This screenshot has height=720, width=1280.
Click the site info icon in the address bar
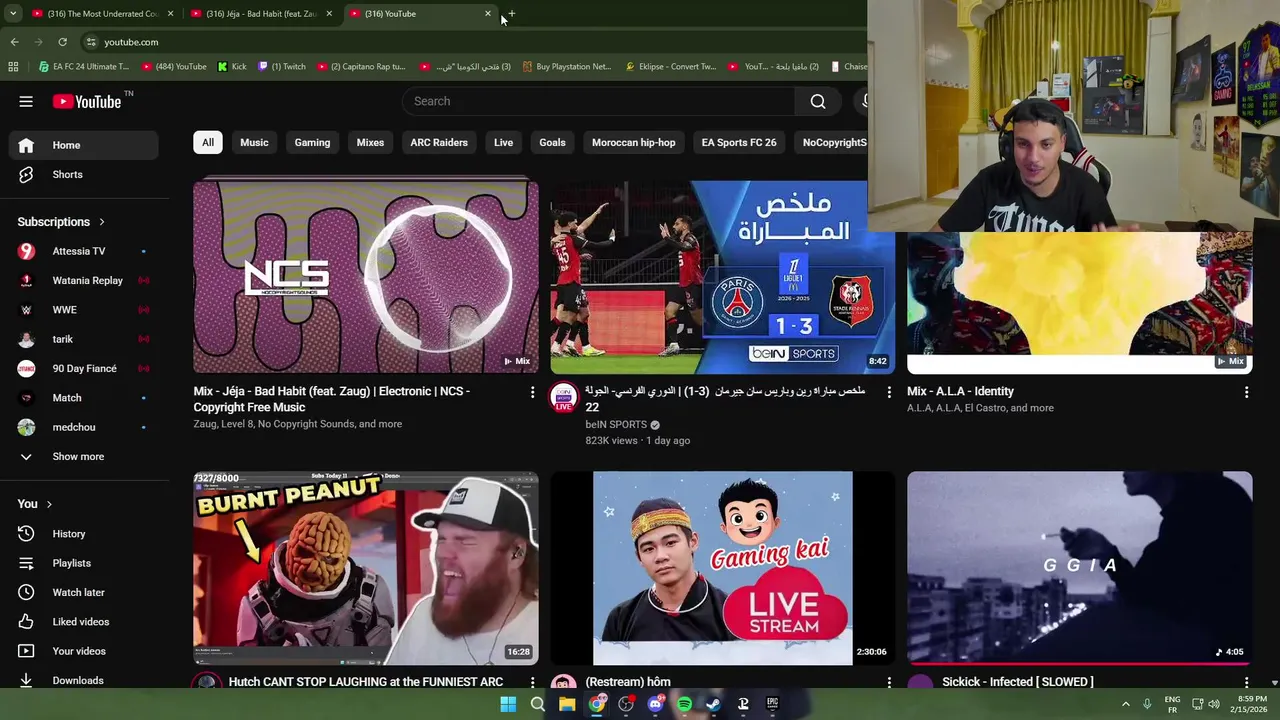pos(90,42)
